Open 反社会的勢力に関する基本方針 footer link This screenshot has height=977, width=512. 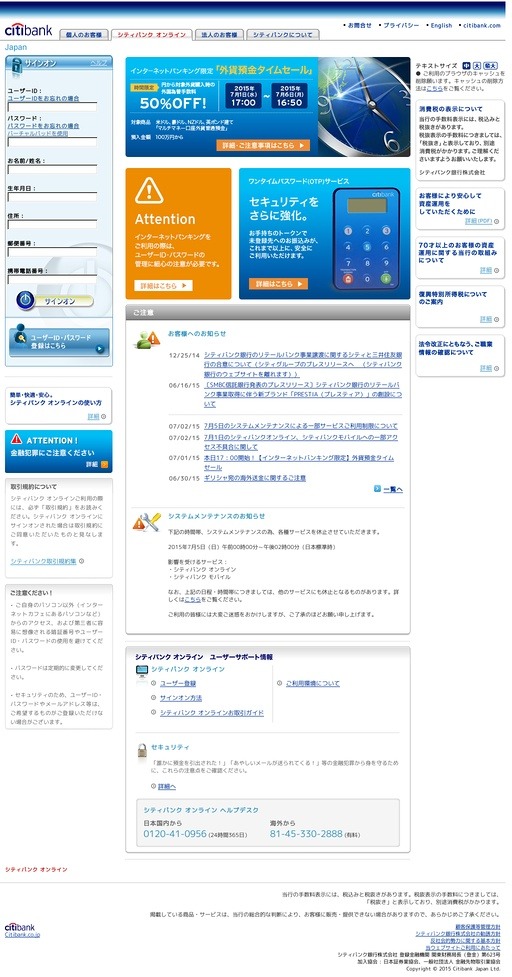pos(465,940)
